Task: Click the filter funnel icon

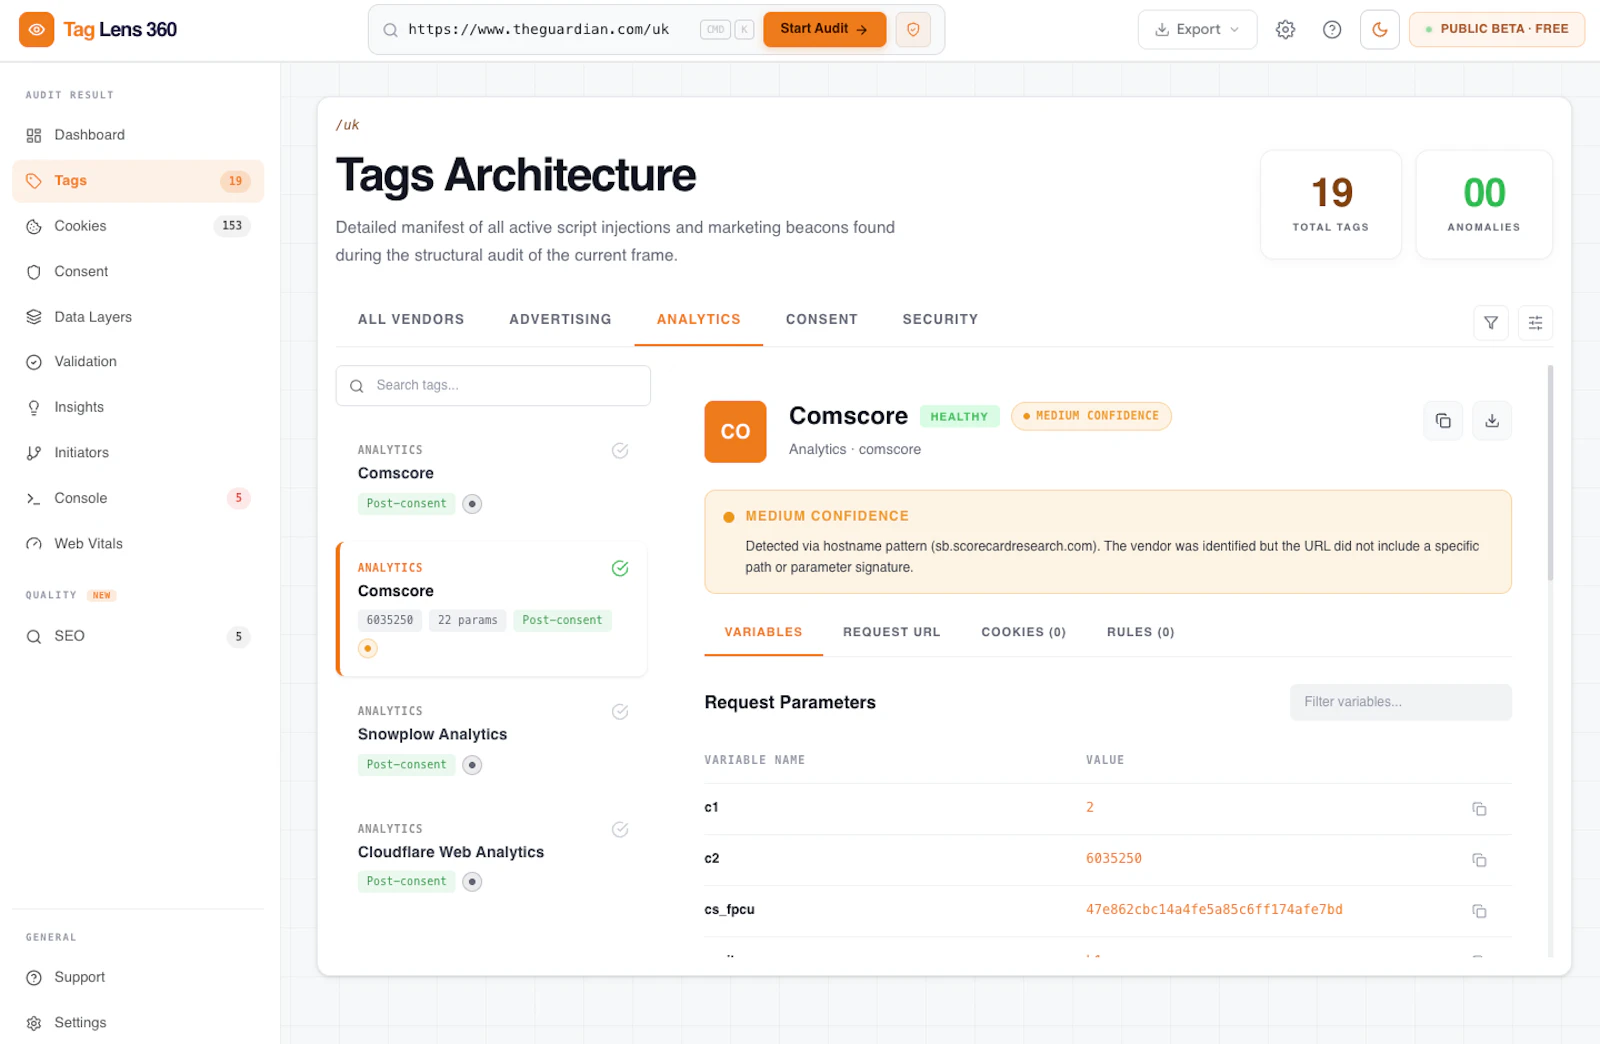Action: [1491, 323]
